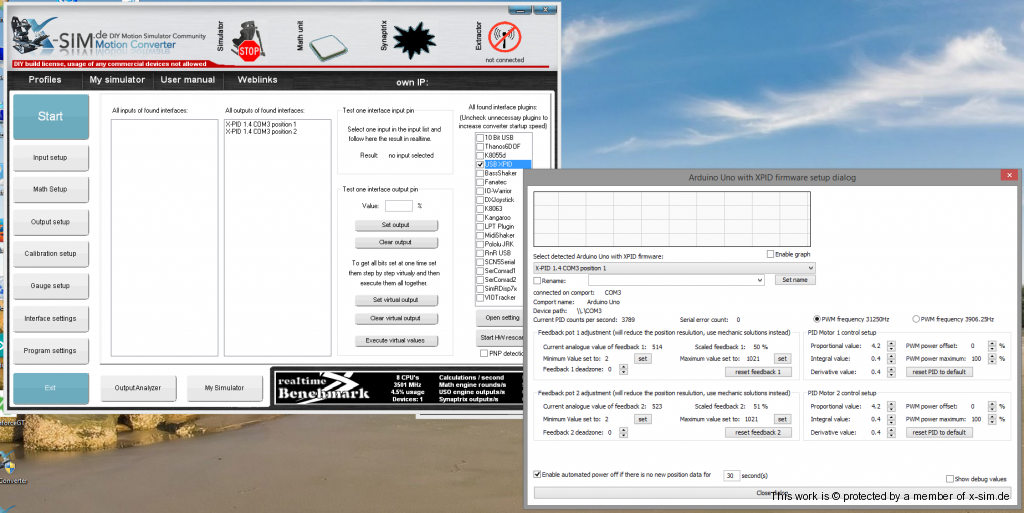Enable the 10 Bit USB plugin
This screenshot has height=513, width=1024.
(x=480, y=138)
